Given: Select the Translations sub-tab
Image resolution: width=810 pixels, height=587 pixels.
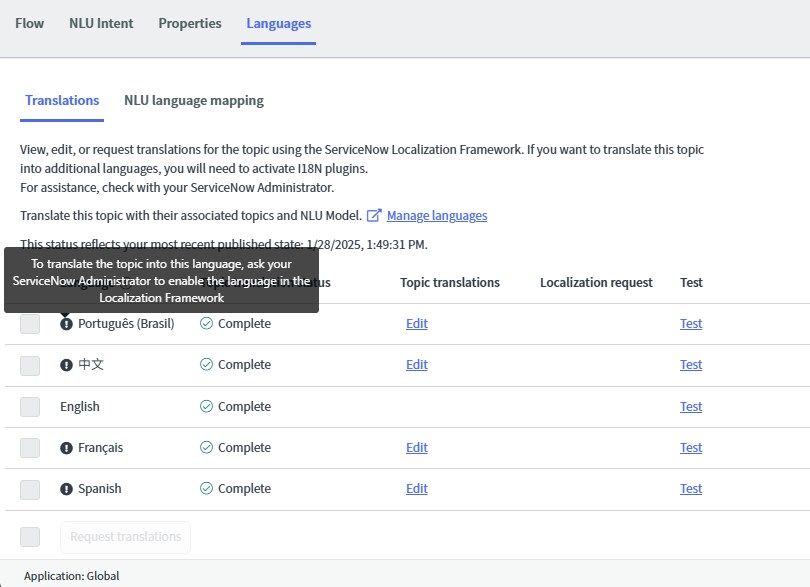Looking at the screenshot, I should point(62,100).
